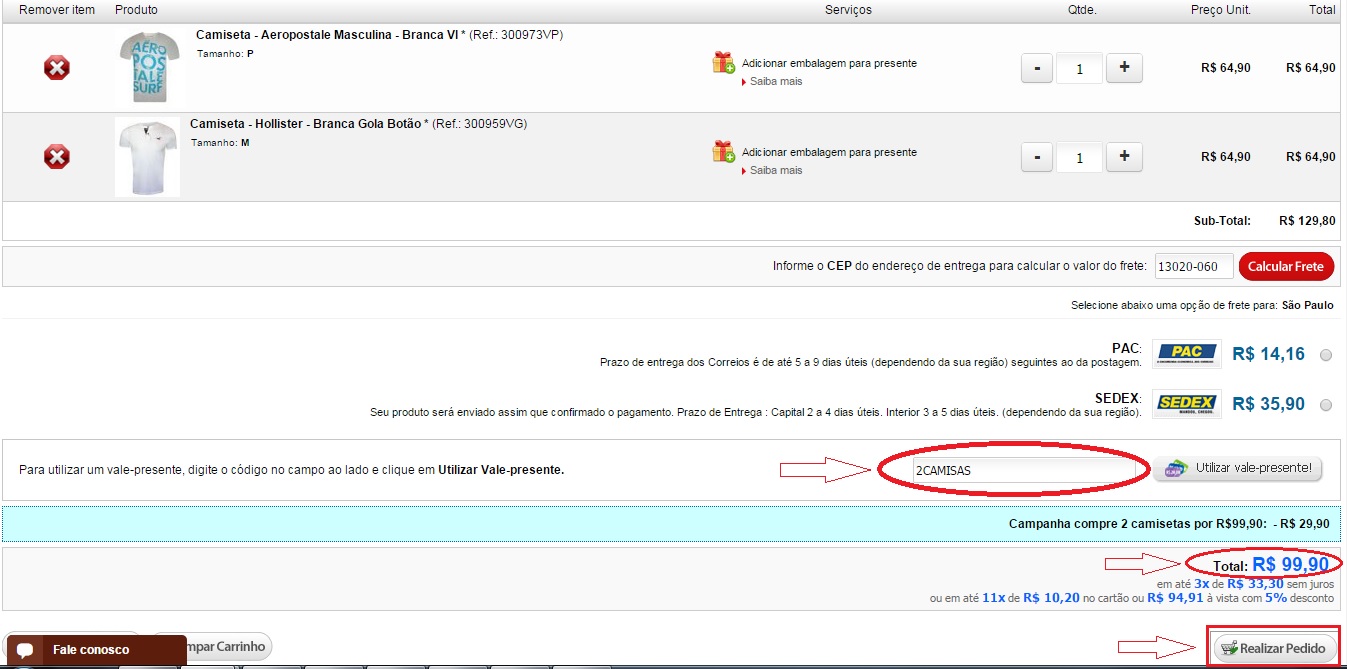Click the Serviços column header

coord(848,10)
